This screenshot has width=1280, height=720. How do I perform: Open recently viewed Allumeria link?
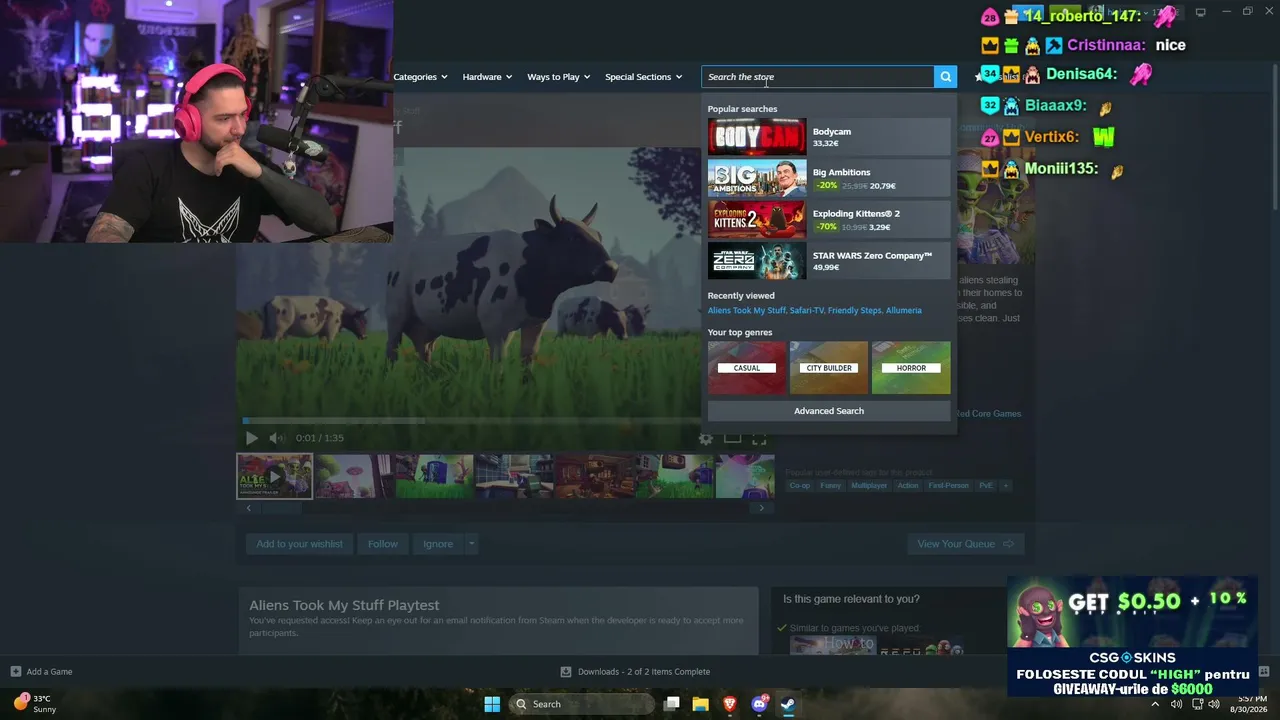tap(904, 311)
